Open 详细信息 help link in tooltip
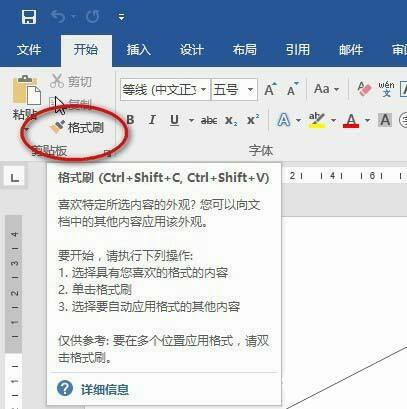 click(105, 389)
